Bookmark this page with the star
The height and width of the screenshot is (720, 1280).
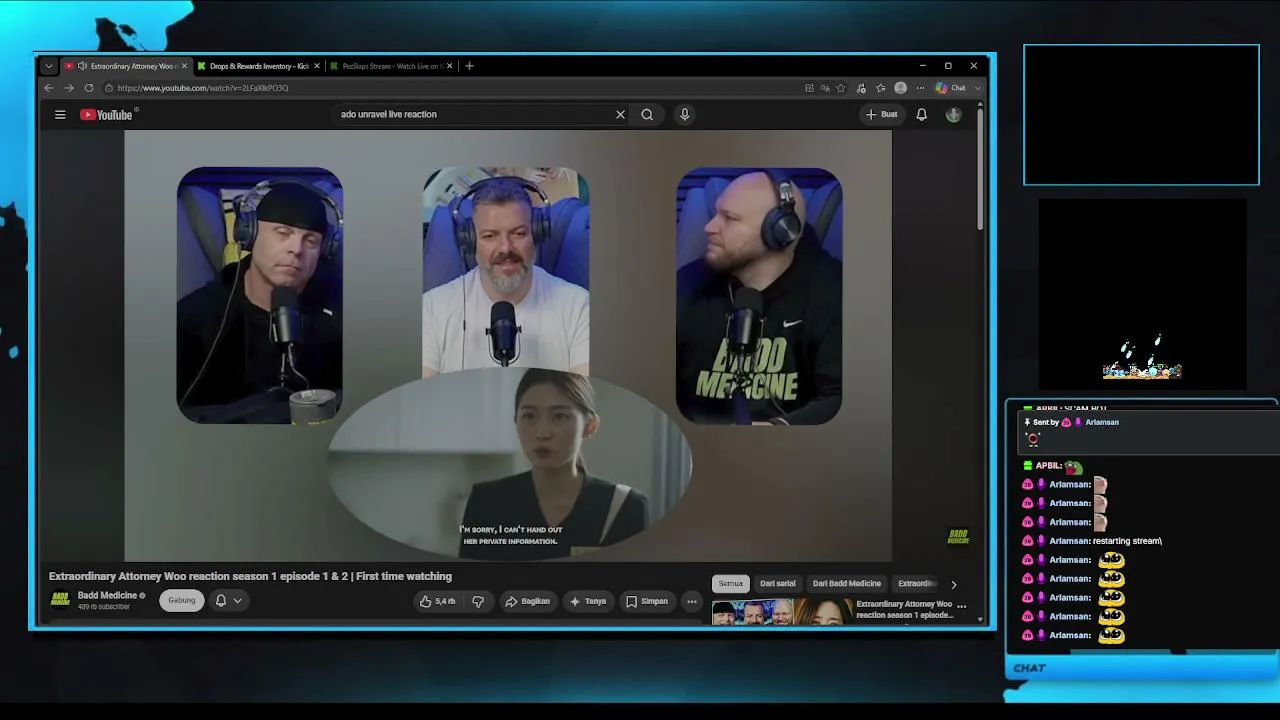click(x=841, y=88)
